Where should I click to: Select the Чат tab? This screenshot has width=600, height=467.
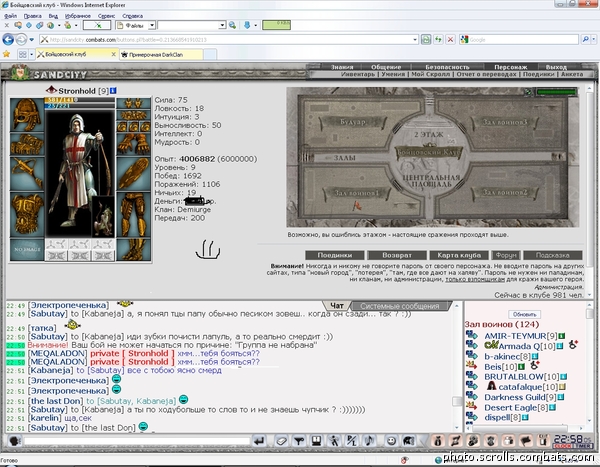pos(337,305)
